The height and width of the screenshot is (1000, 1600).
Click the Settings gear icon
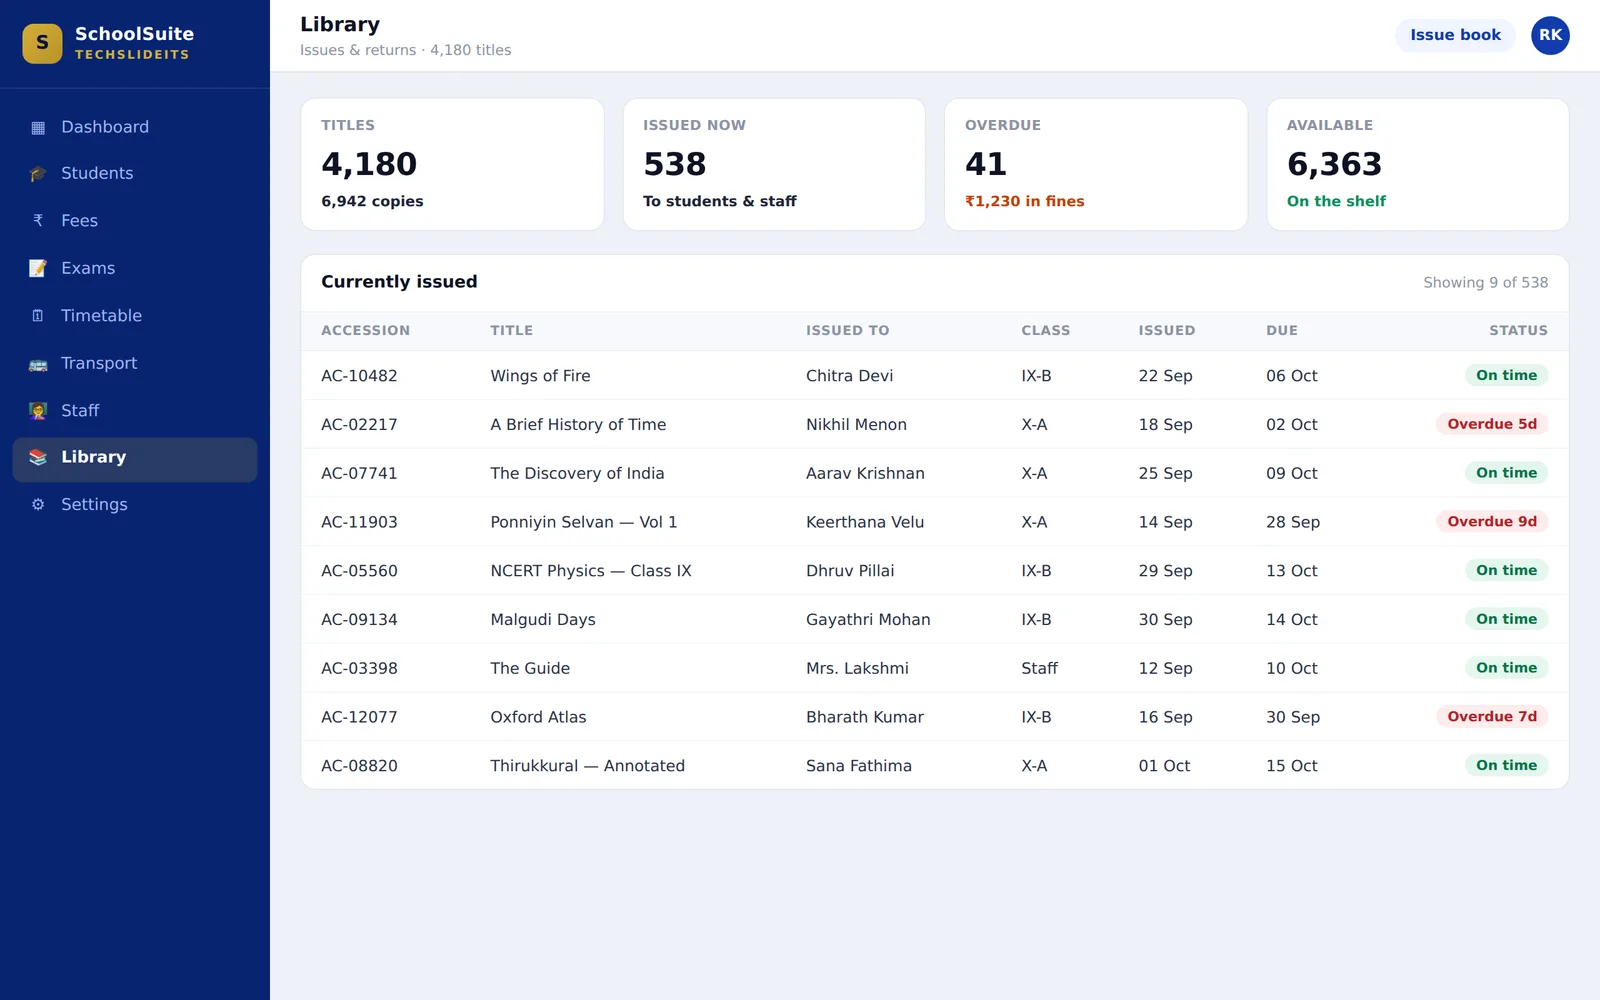click(38, 504)
